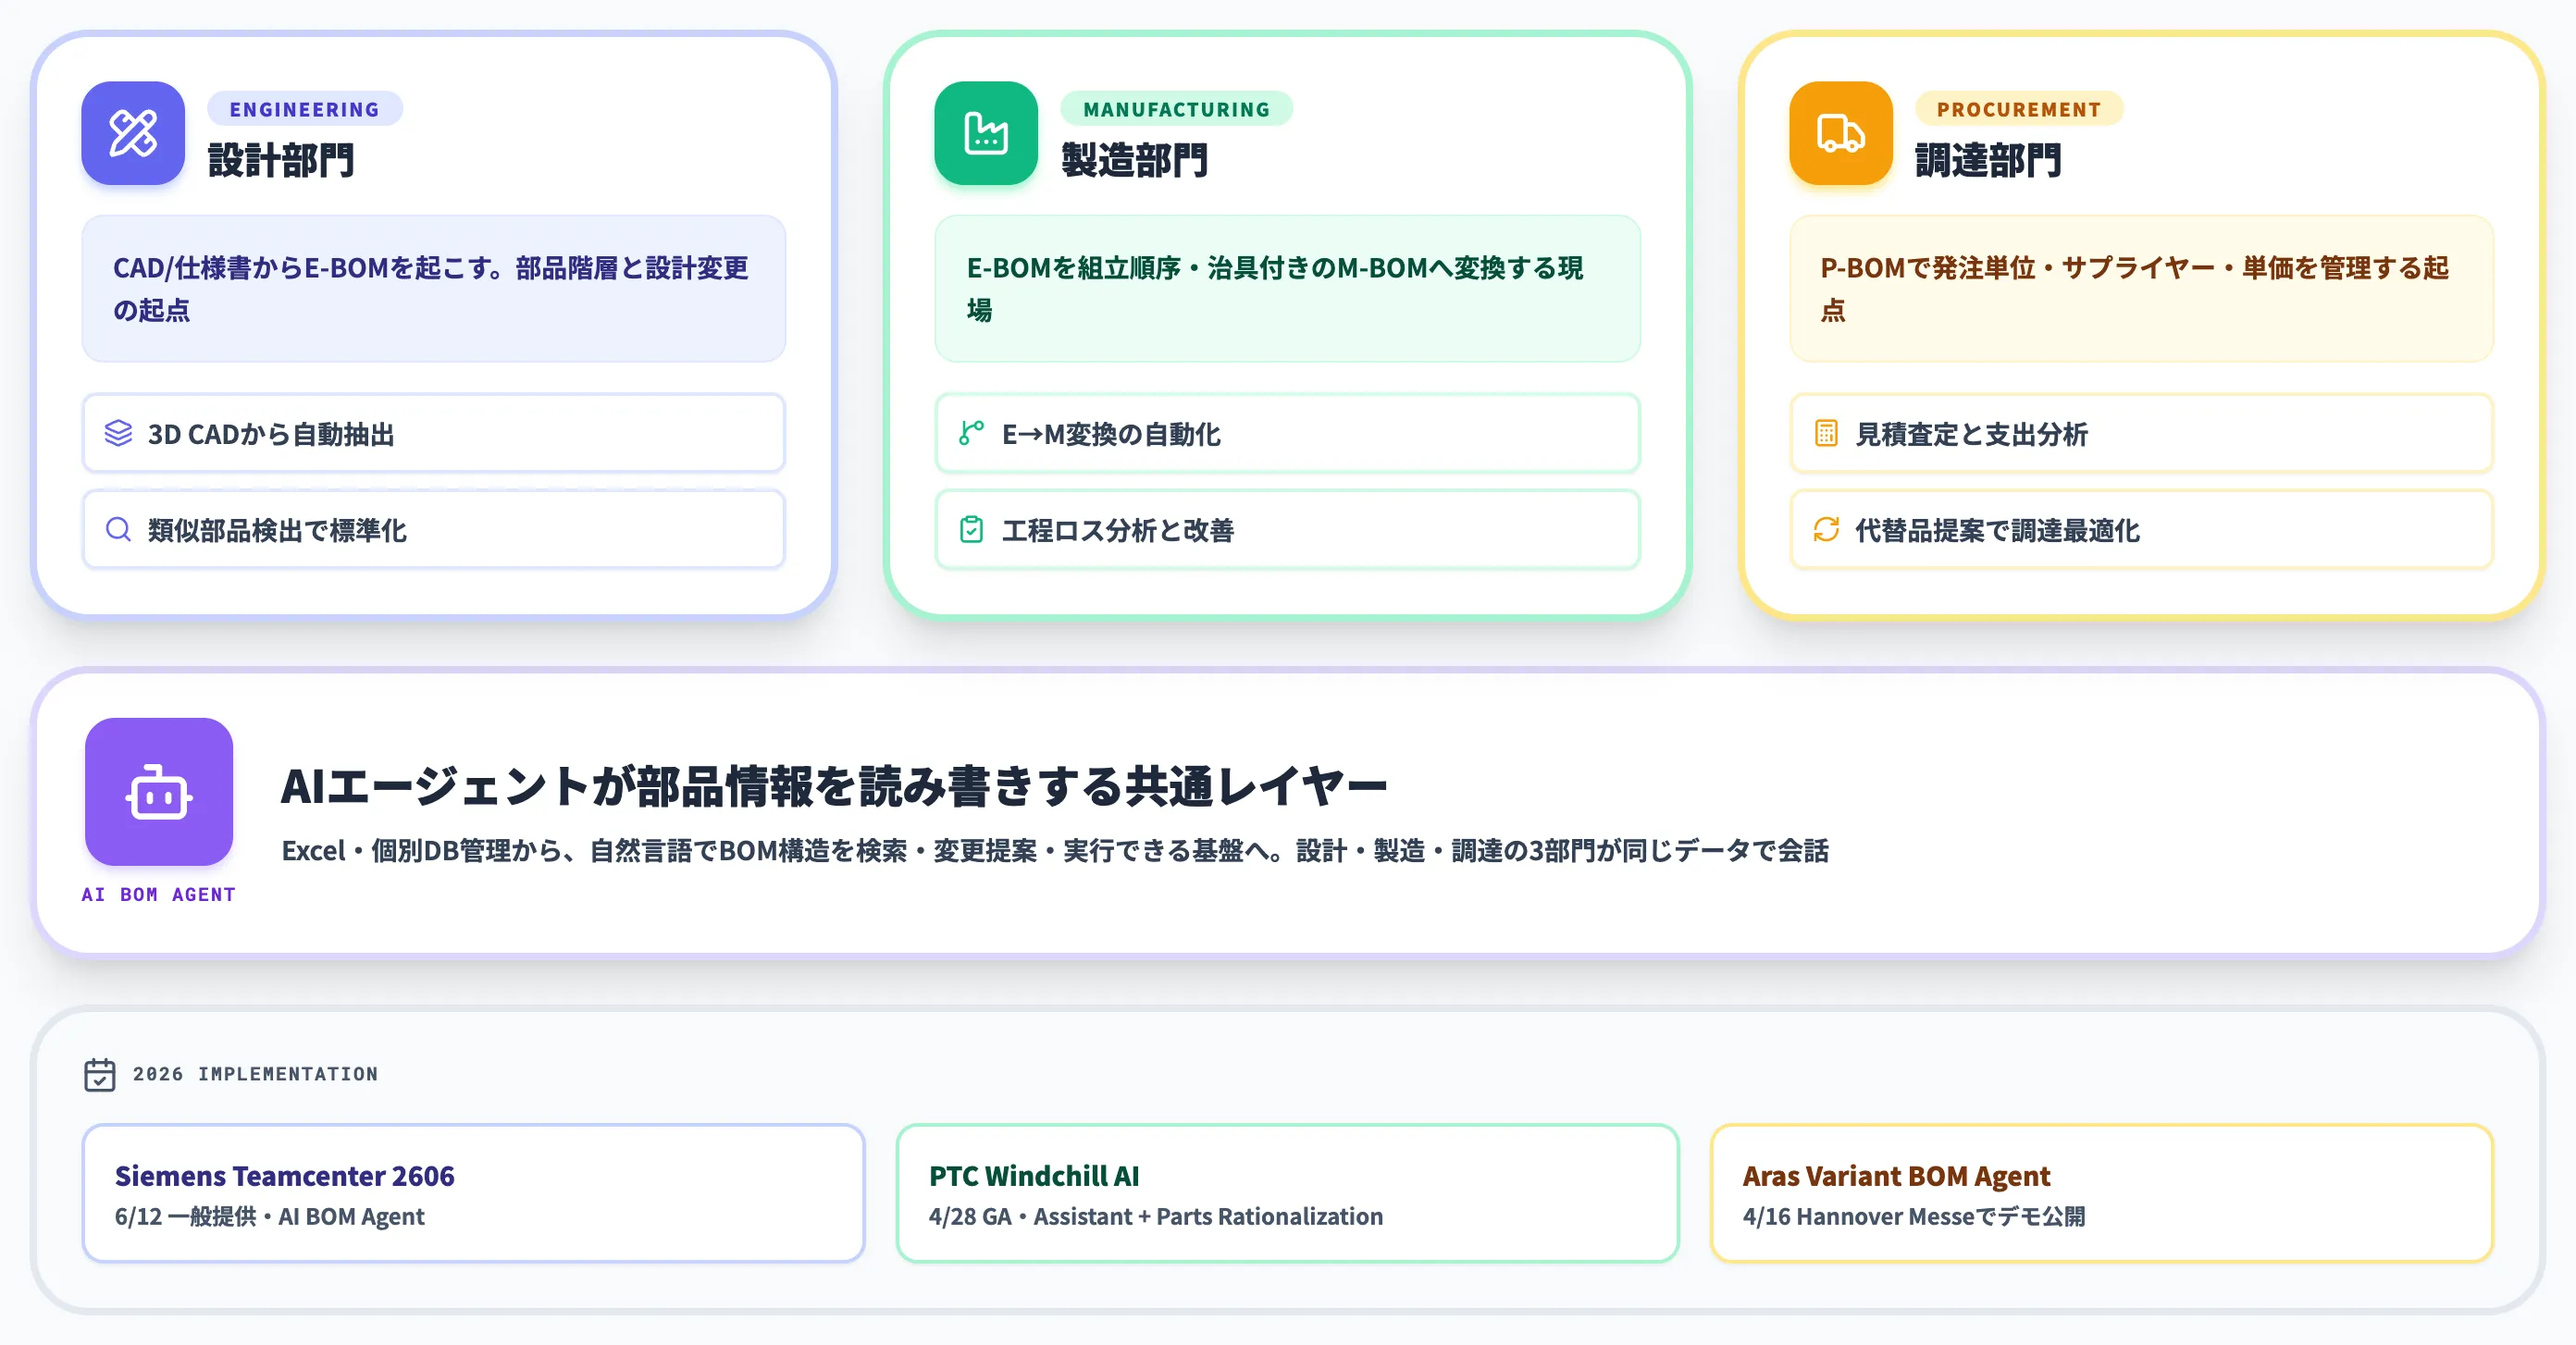Click the refresh icon next to 代替品提案で調達最適化
The height and width of the screenshot is (1345, 2576).
[1826, 529]
